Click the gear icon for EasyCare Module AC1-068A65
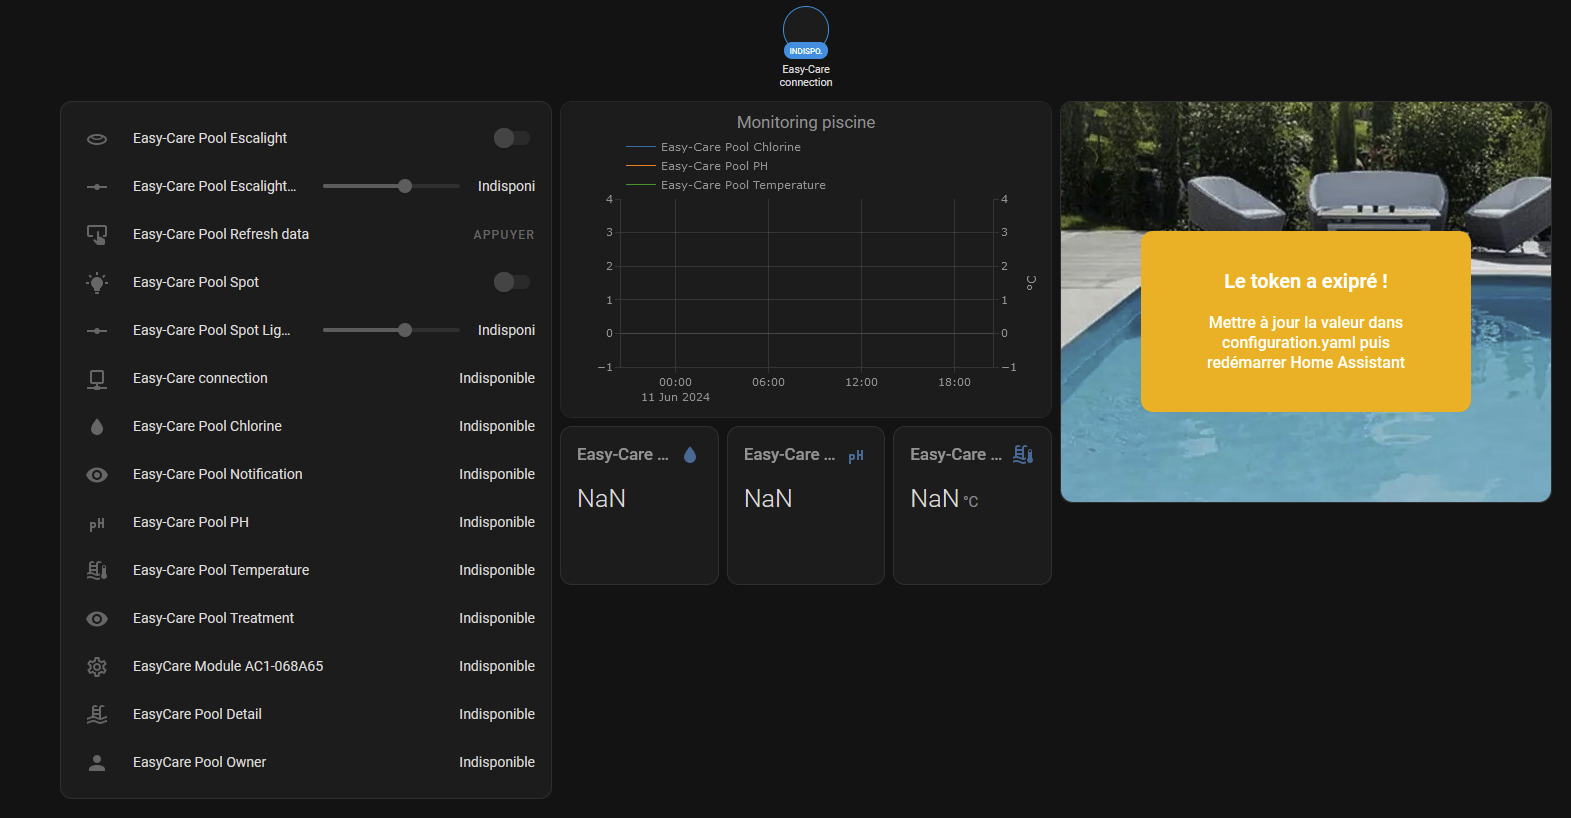1571x818 pixels. click(x=97, y=667)
